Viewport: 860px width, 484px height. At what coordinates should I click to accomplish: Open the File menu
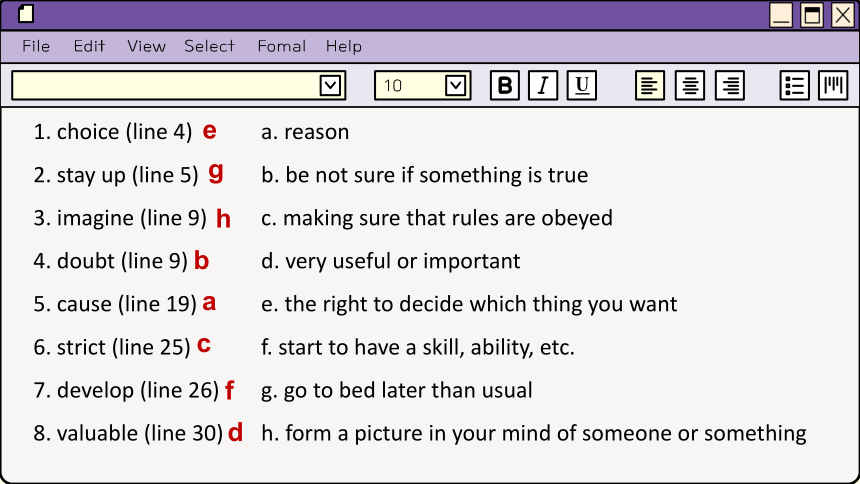(36, 46)
